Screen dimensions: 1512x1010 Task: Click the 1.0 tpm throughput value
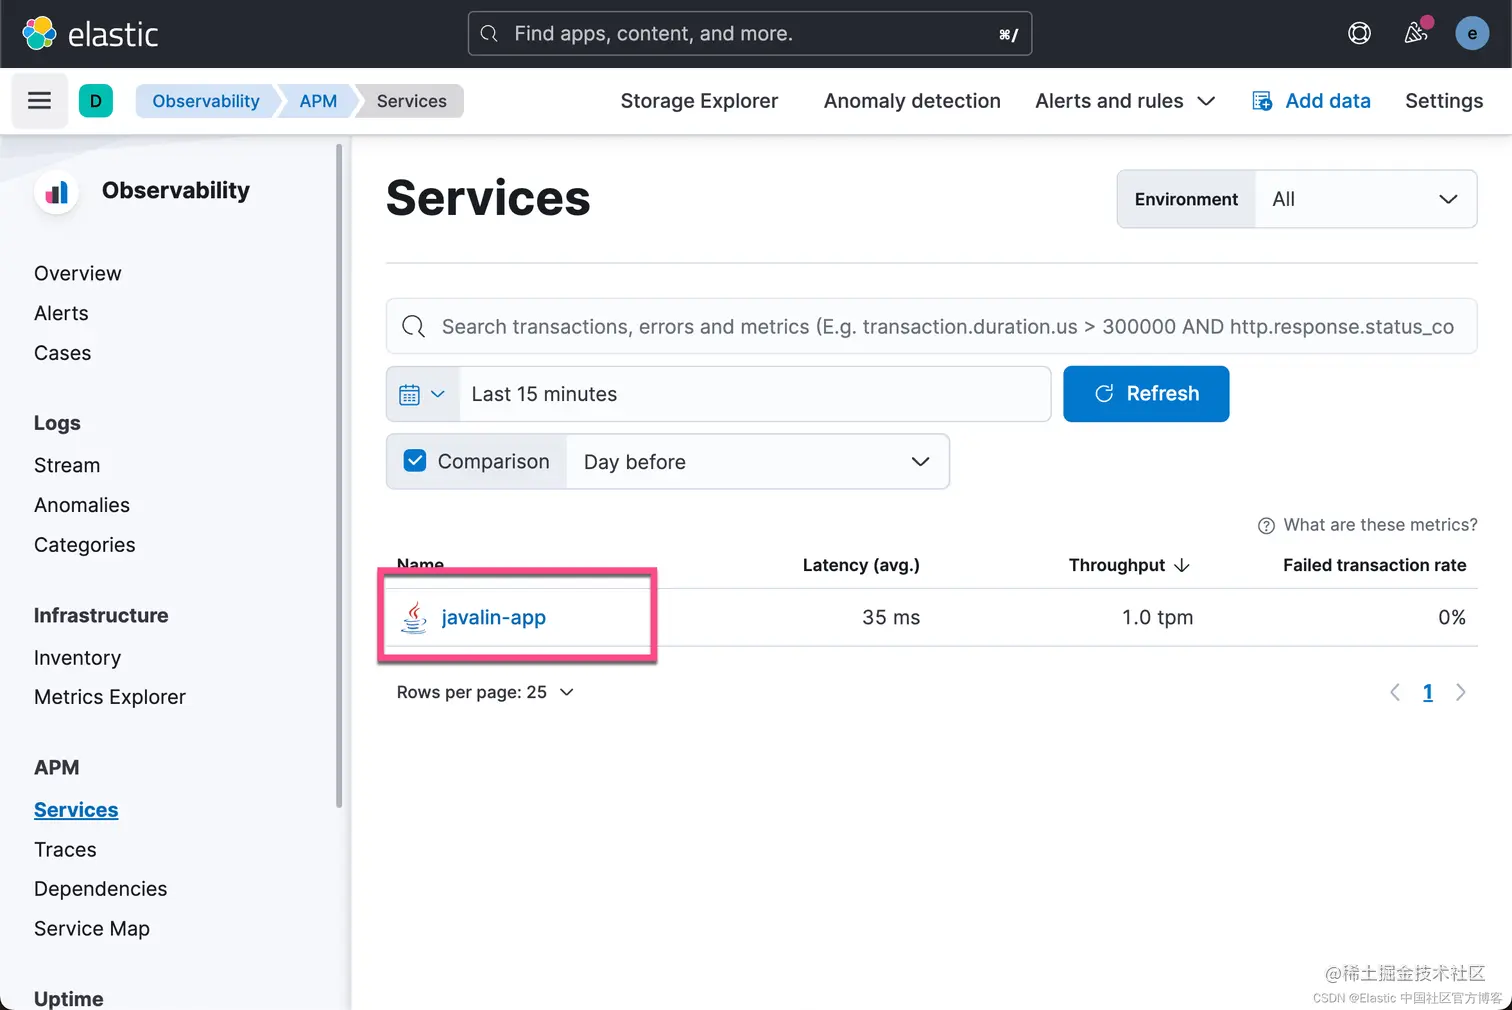(1157, 617)
